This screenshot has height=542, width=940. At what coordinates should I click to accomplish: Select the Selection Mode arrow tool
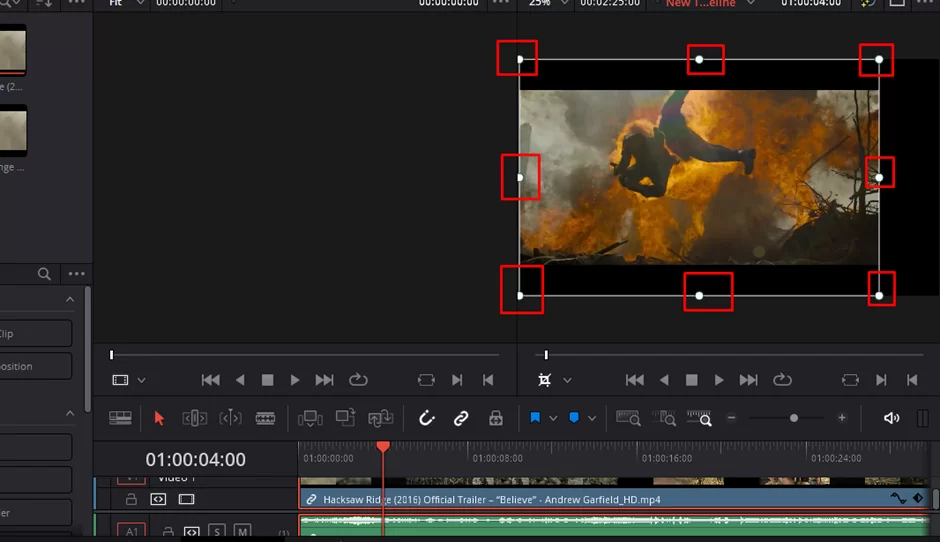[x=159, y=418]
